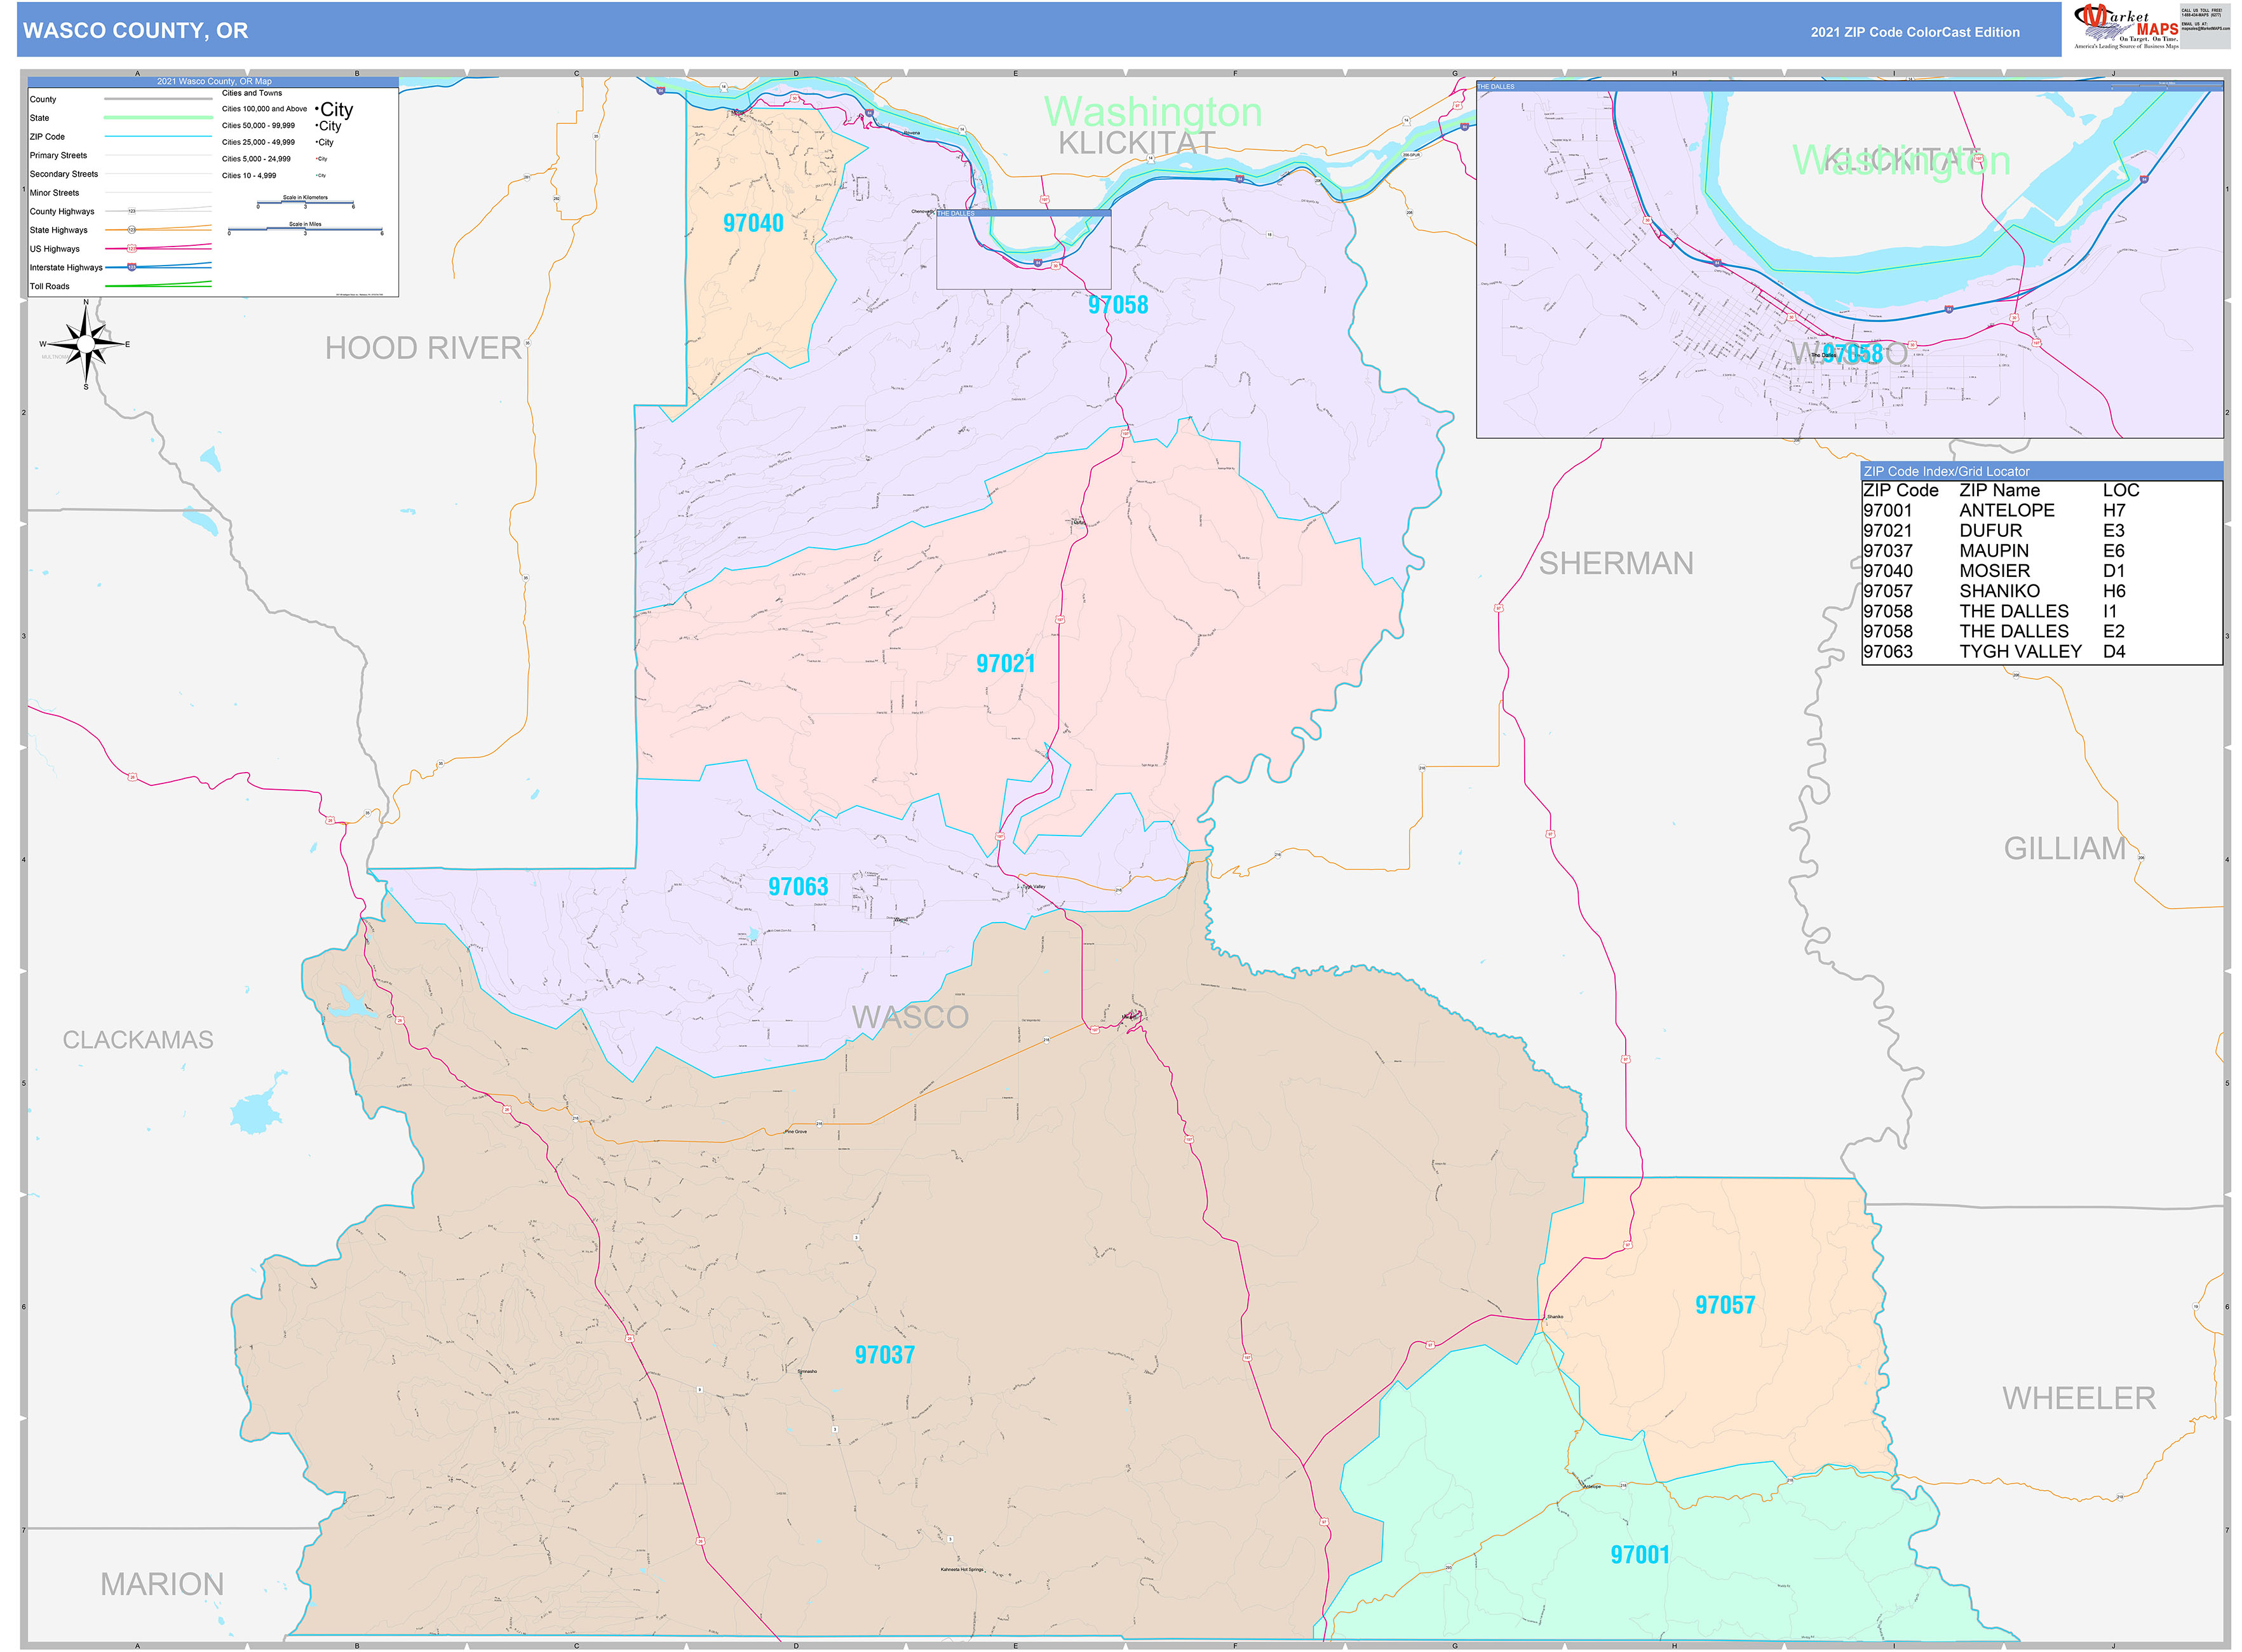The image size is (2242, 1652).
Task: Select the State Highways circle marker in legend
Action: [132, 230]
